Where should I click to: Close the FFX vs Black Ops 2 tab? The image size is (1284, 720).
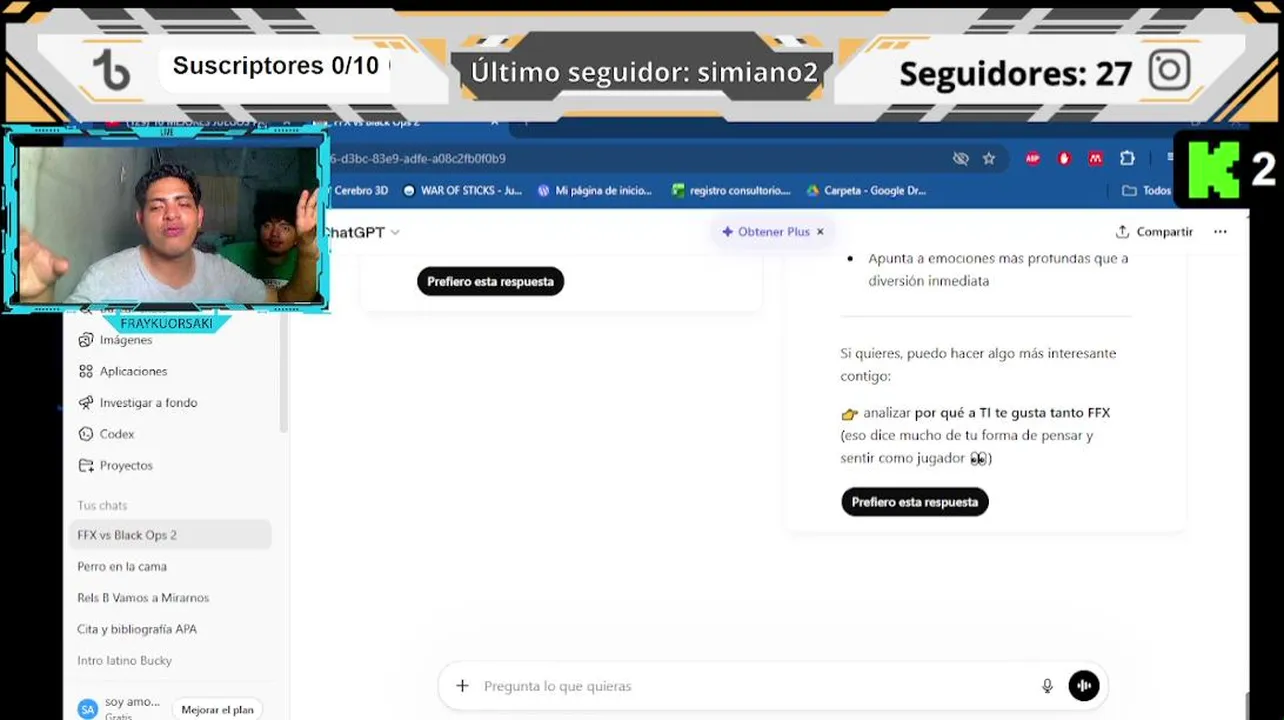[494, 123]
